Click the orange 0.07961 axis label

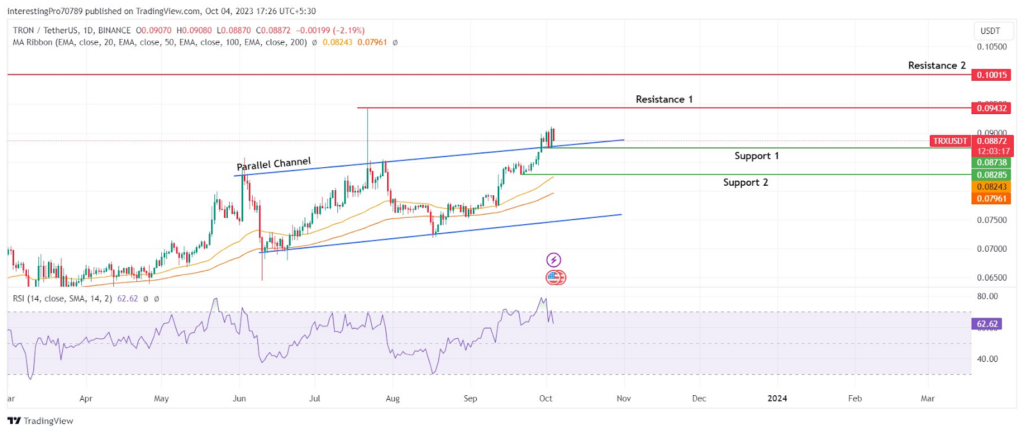point(991,199)
